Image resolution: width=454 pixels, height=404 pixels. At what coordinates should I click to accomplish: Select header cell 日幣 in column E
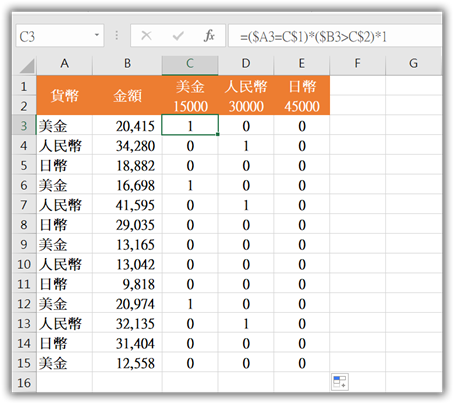[302, 86]
